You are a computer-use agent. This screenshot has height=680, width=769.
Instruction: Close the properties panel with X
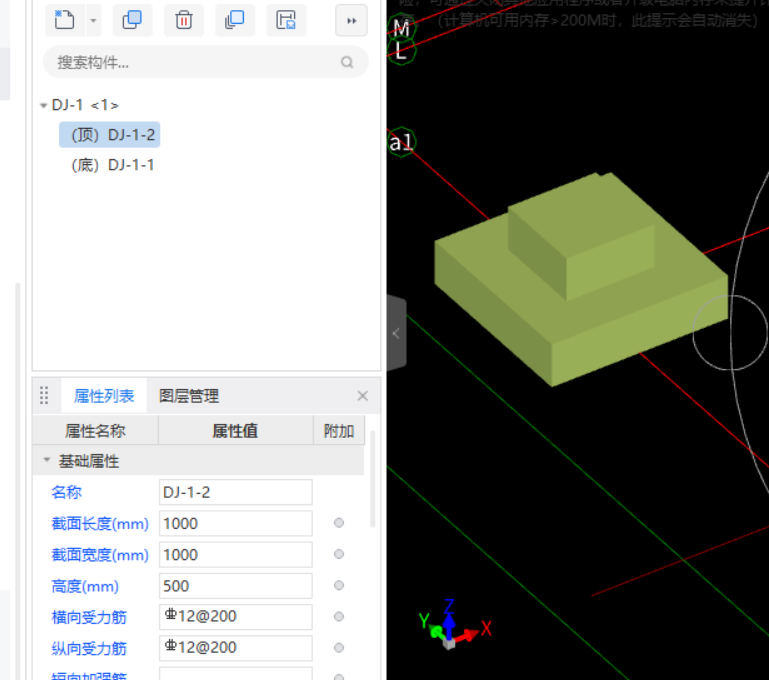[x=362, y=396]
